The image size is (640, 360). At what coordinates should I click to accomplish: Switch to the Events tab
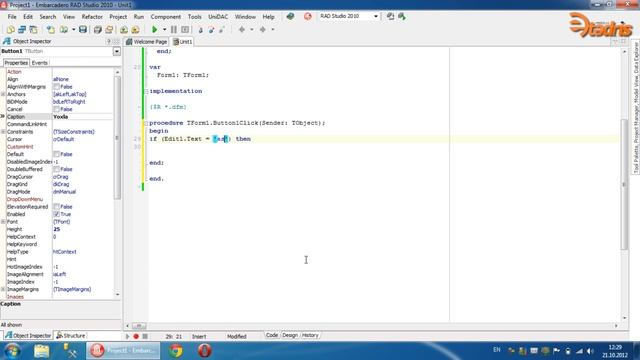tap(40, 63)
